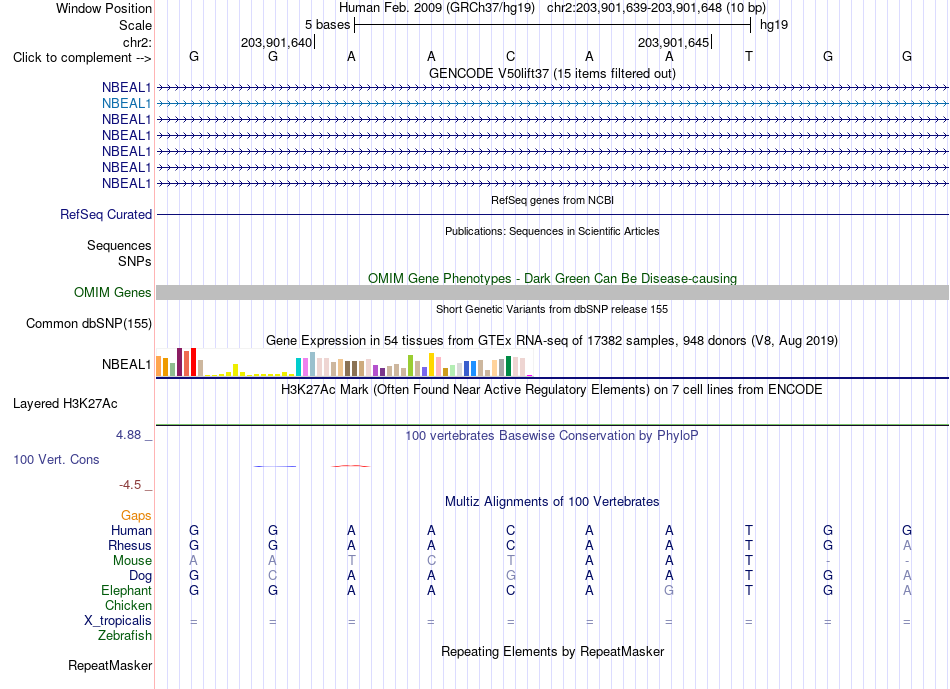Click the 203,901,640 position marker
The image size is (950, 689).
tap(276, 42)
